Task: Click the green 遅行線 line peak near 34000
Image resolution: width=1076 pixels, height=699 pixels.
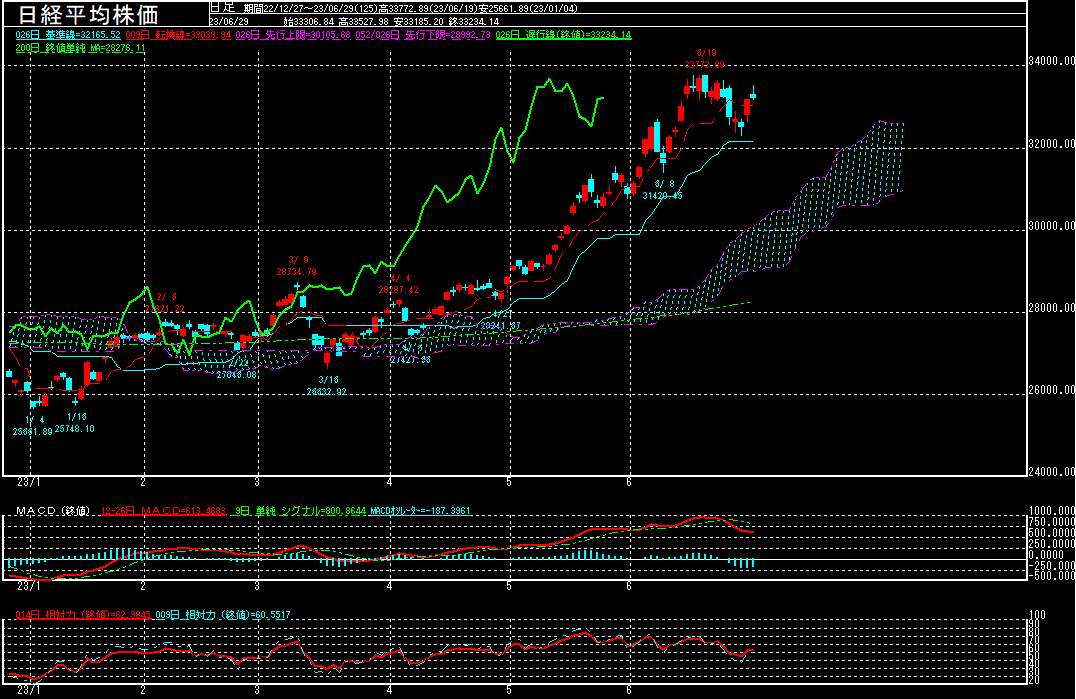Action: (x=548, y=81)
